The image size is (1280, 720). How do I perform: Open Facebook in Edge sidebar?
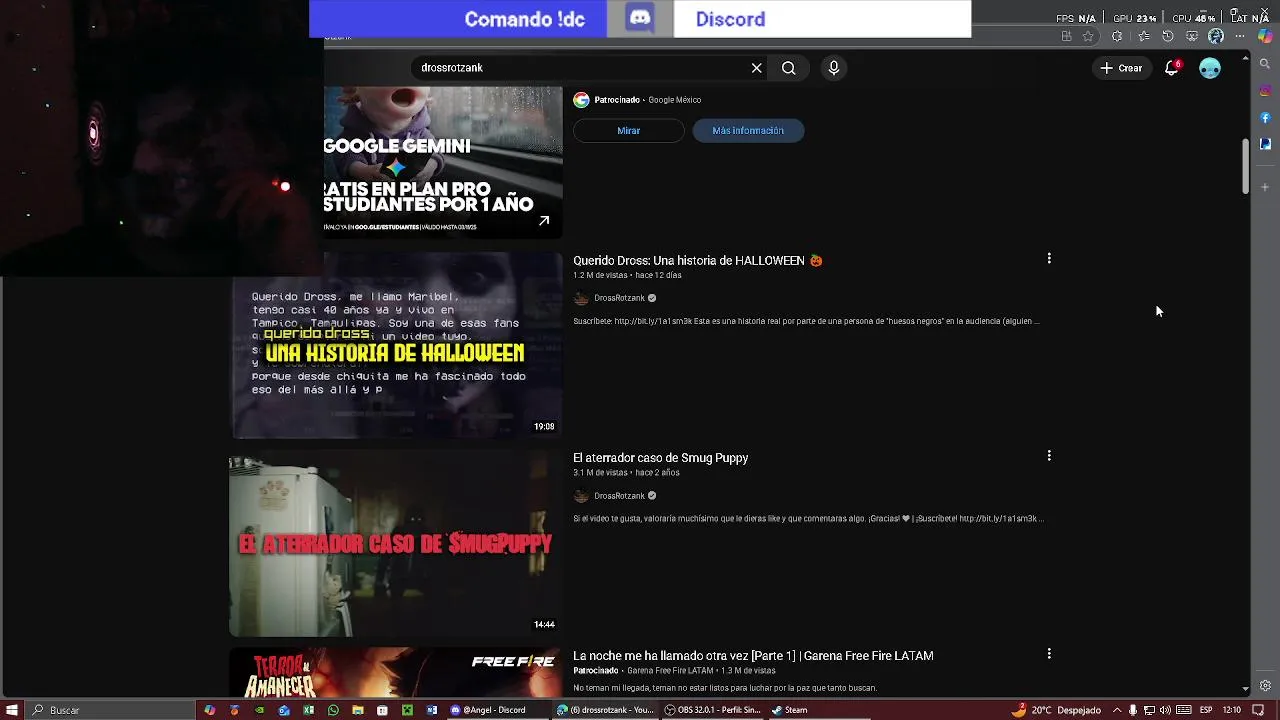click(x=1265, y=118)
